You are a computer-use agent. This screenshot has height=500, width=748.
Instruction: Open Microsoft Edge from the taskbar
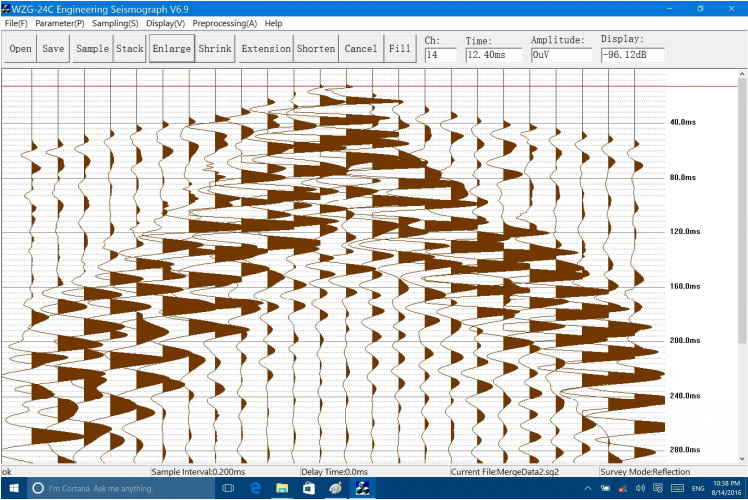[256, 488]
